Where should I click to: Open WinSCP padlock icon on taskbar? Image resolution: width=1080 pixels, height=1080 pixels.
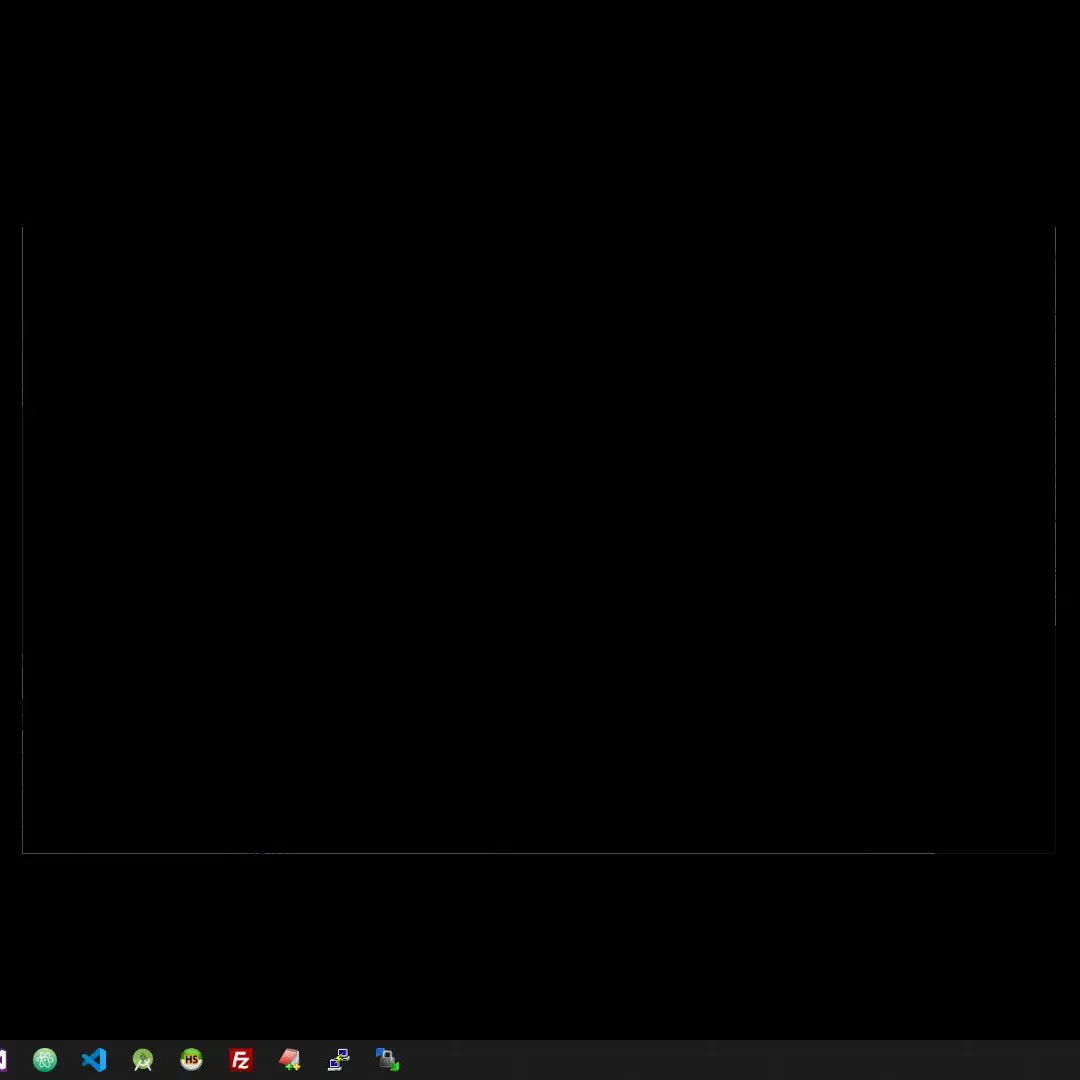point(387,1059)
